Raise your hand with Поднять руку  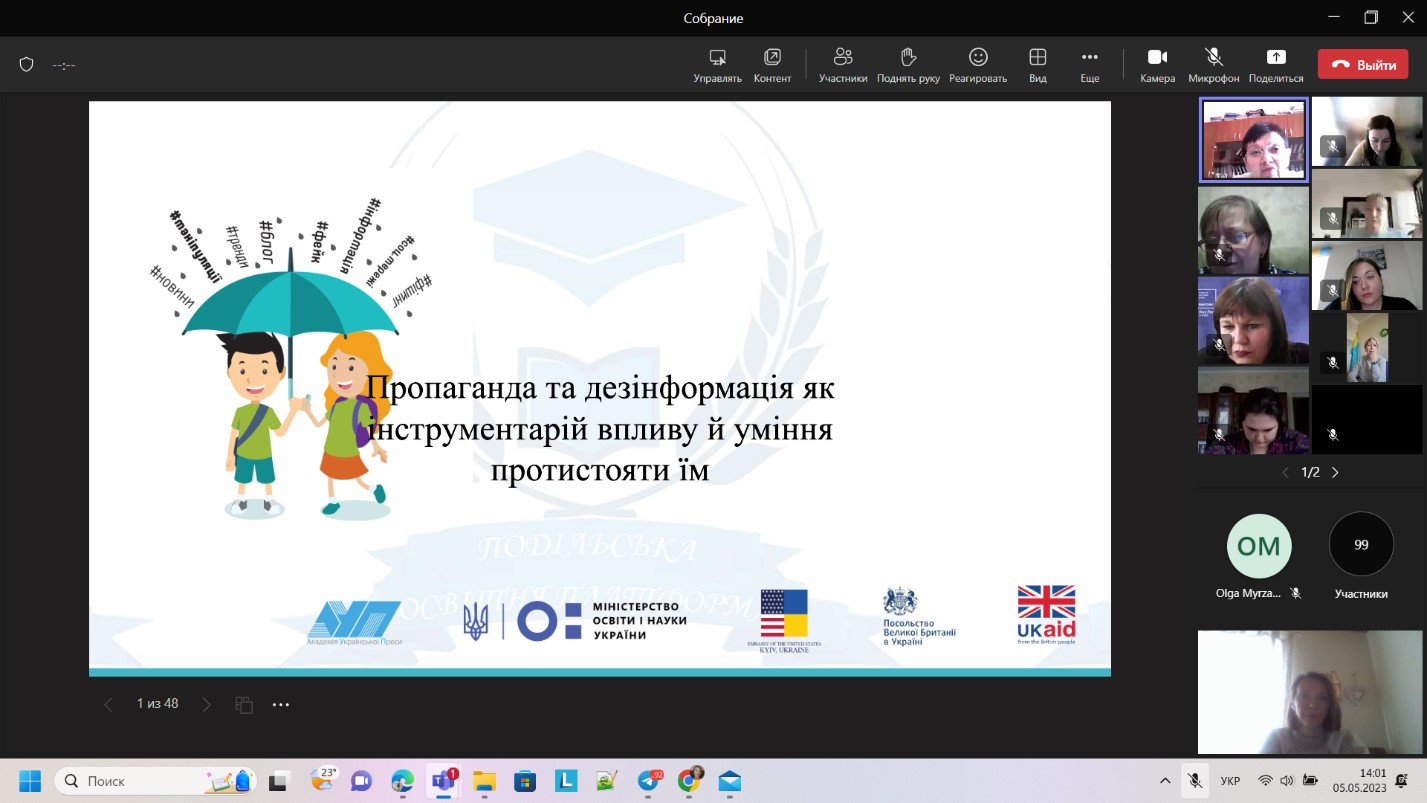coord(908,65)
